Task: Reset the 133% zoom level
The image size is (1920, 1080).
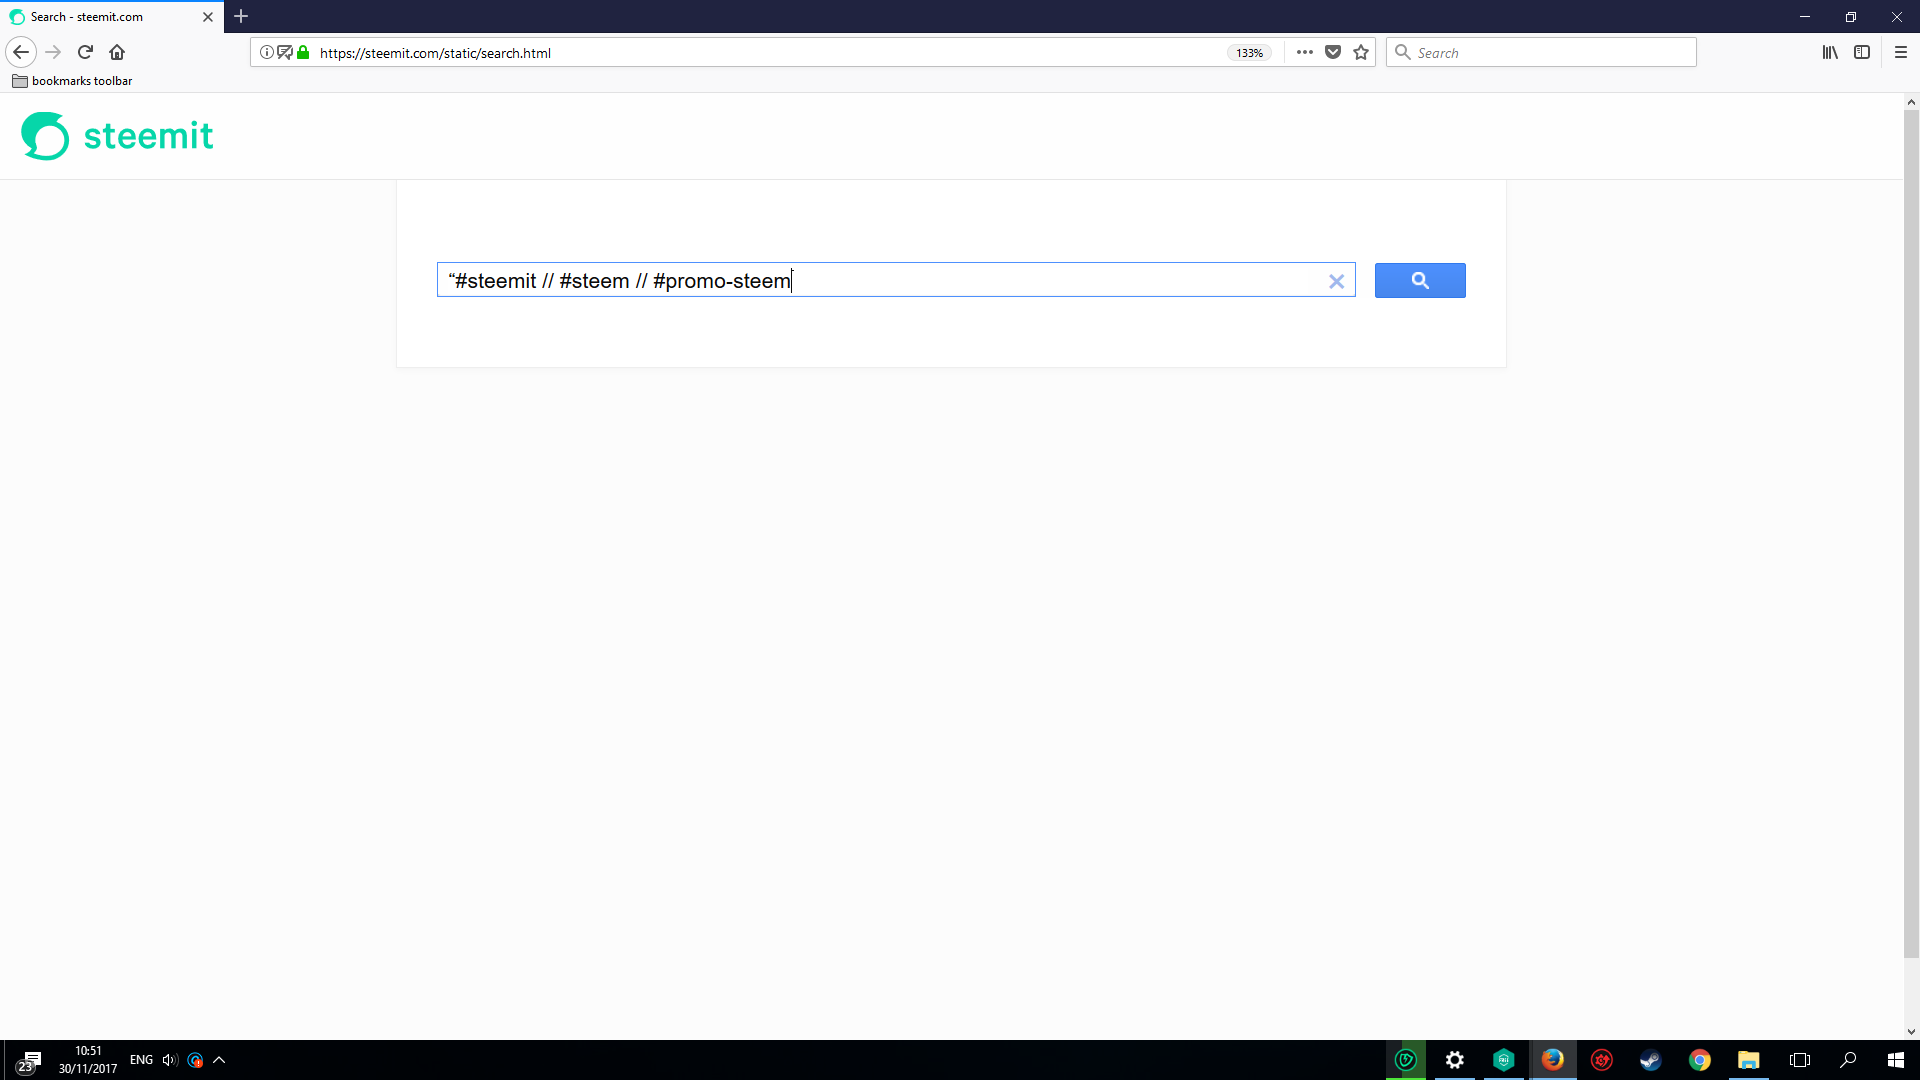Action: pyautogui.click(x=1249, y=53)
